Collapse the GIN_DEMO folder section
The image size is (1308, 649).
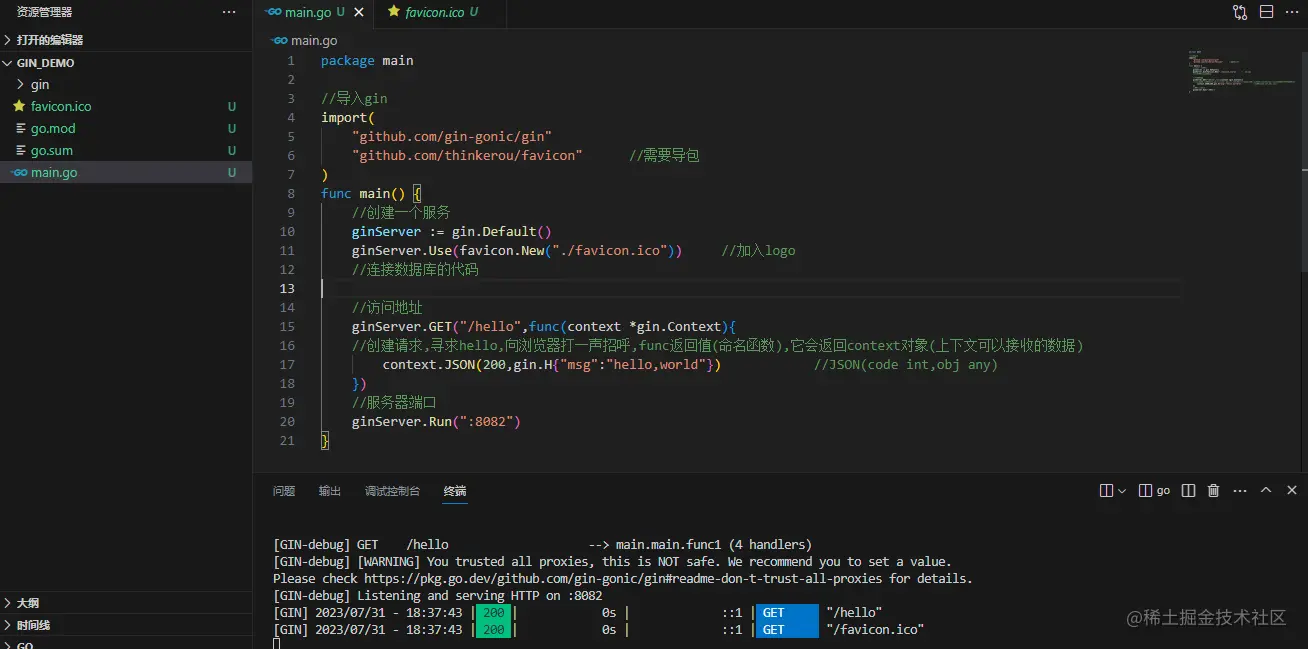(126, 62)
